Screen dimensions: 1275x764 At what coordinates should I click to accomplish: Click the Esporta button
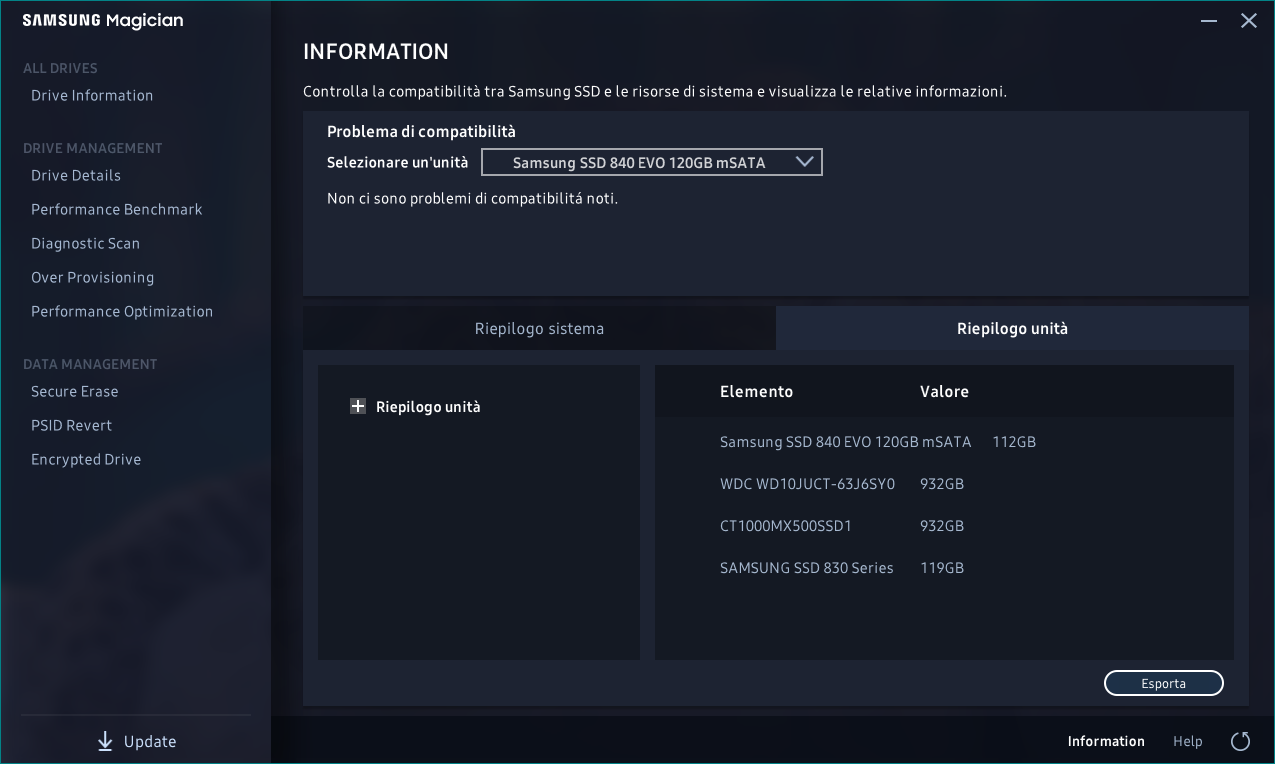click(1163, 683)
